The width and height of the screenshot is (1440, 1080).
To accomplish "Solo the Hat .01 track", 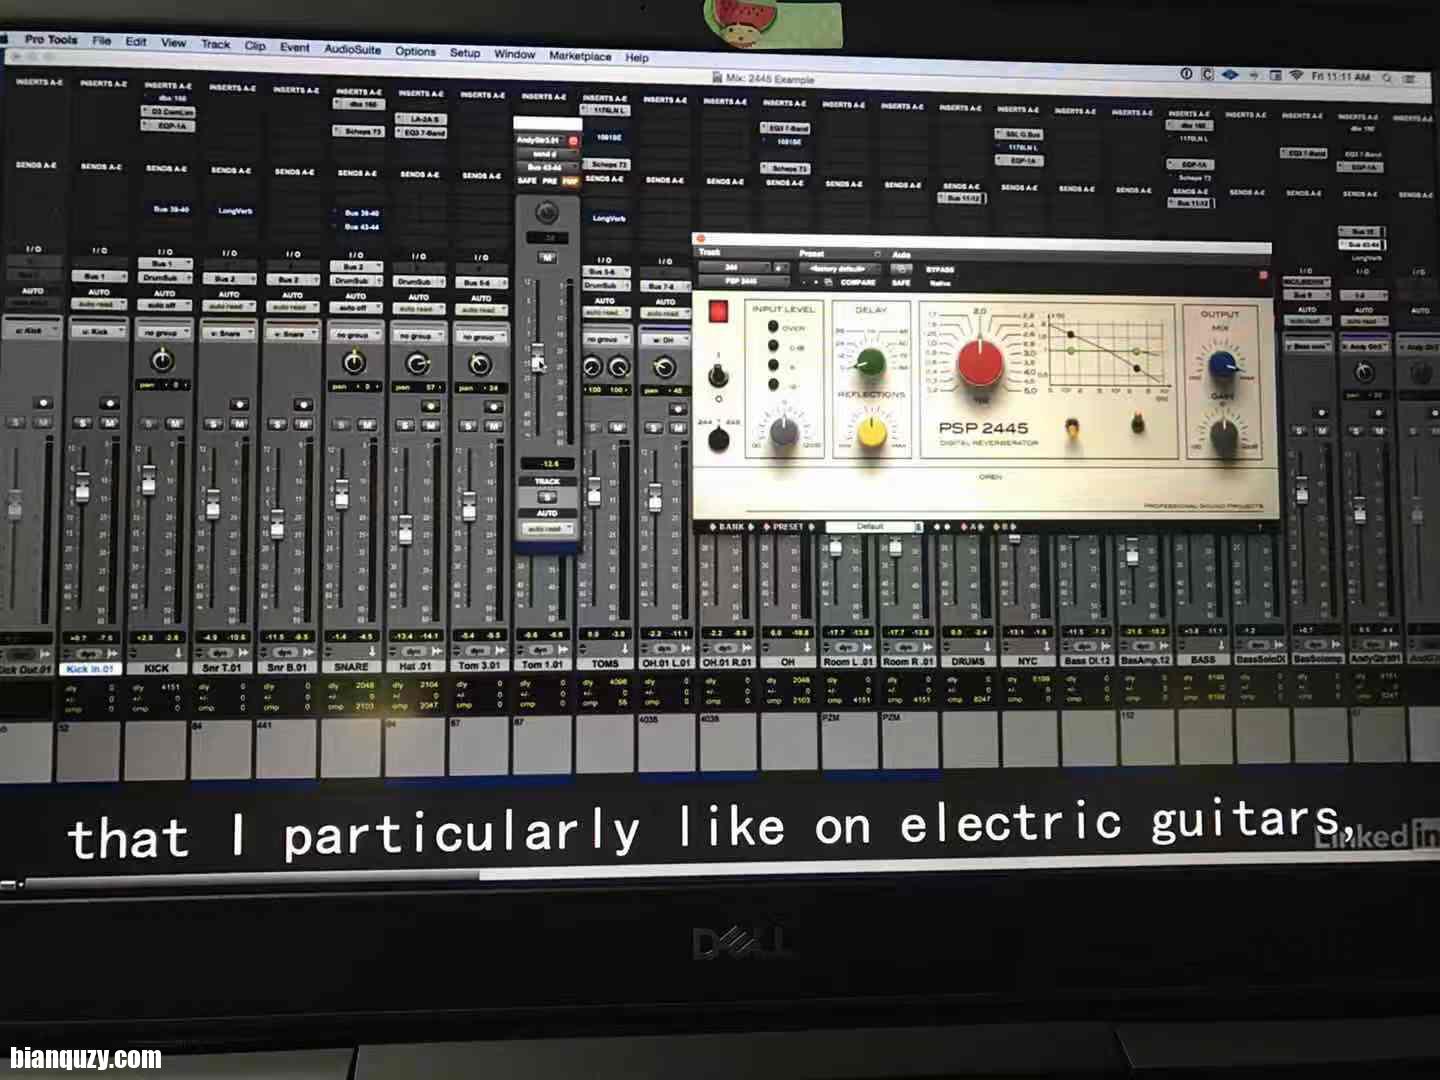I will click(x=404, y=426).
